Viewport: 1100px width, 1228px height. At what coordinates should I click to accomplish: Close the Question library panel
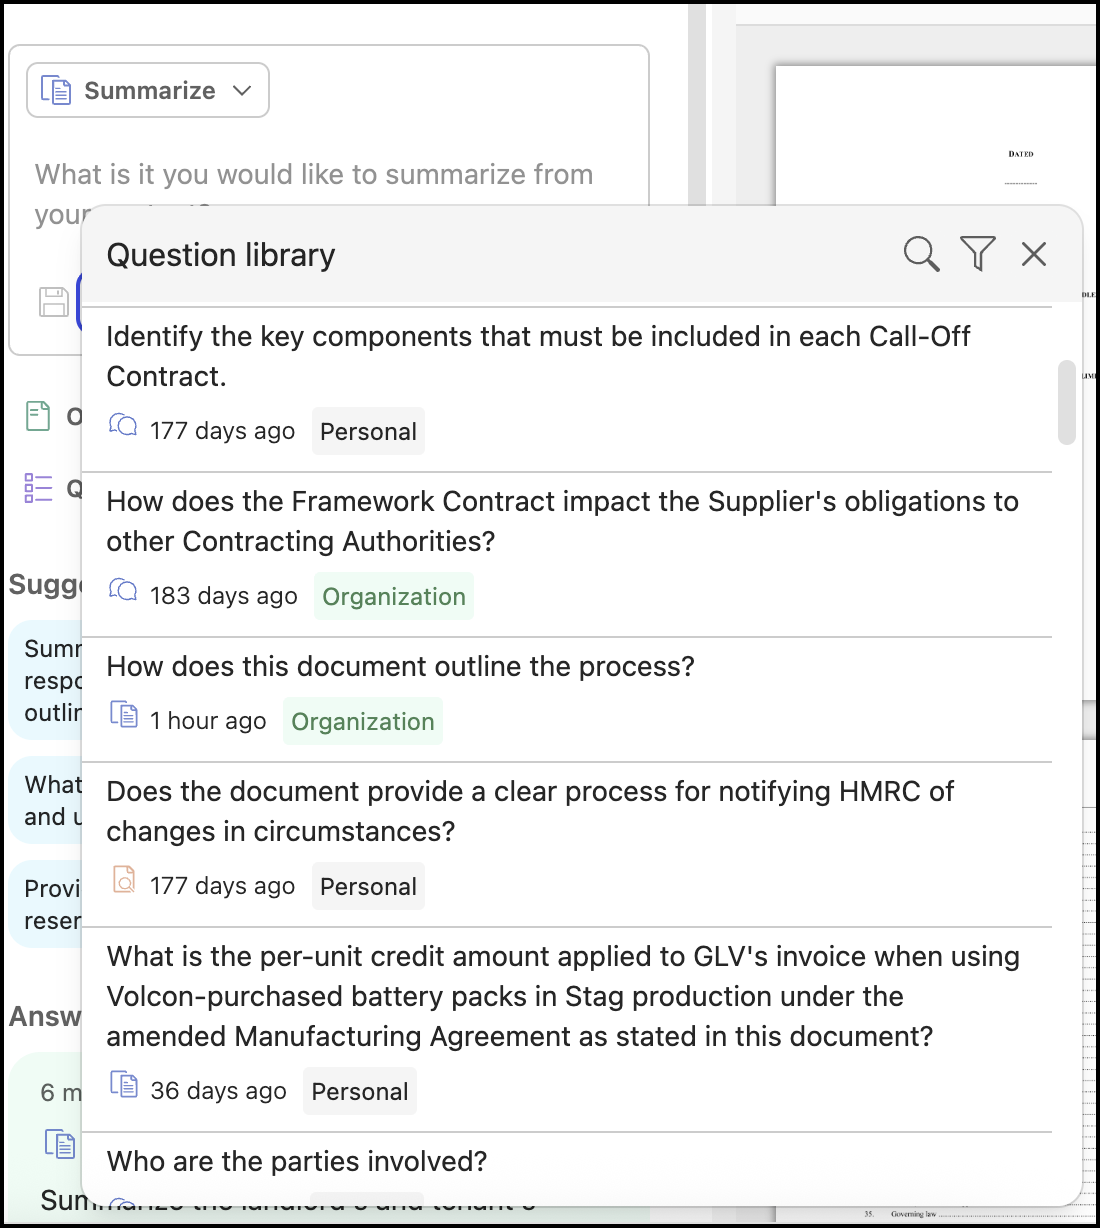click(x=1033, y=254)
